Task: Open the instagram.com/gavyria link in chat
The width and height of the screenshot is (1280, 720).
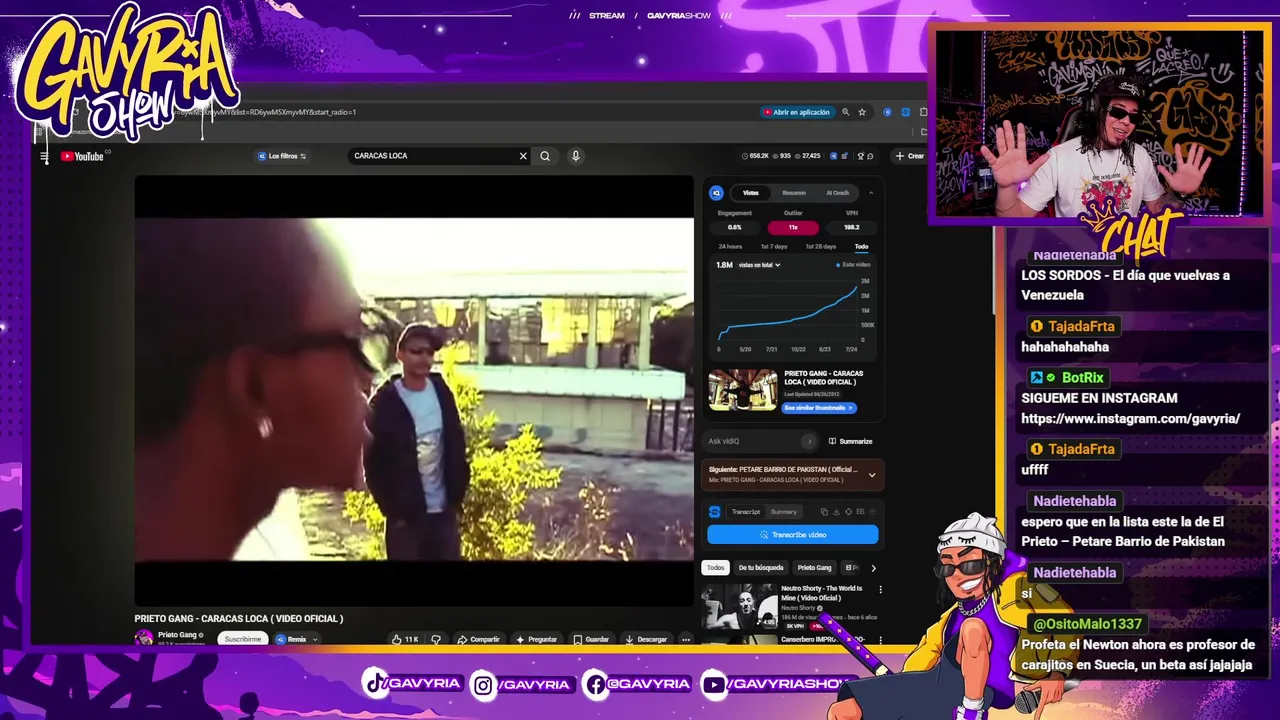Action: [1130, 419]
